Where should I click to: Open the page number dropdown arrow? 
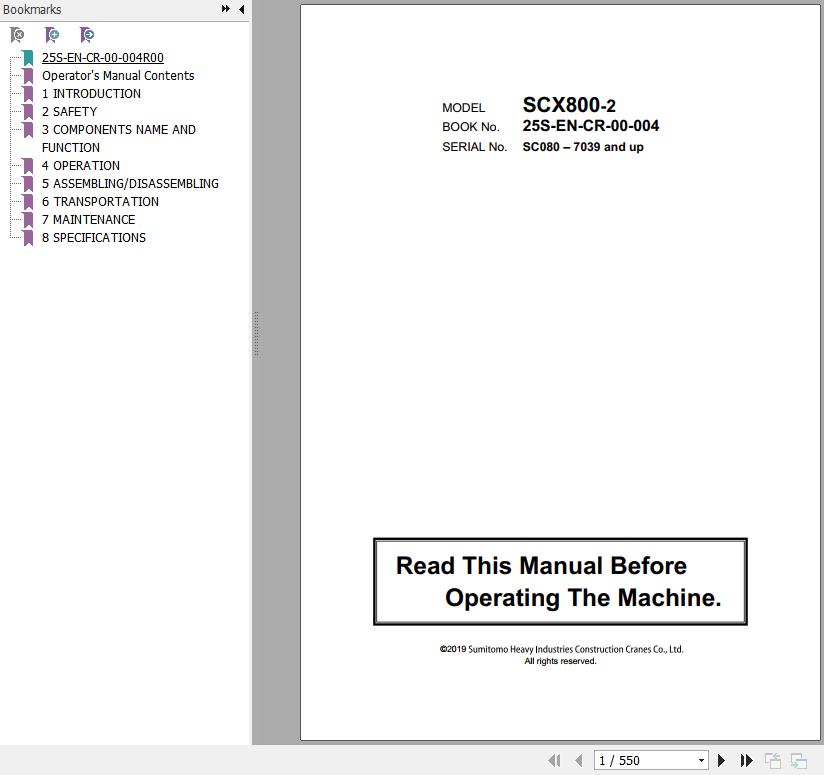[701, 760]
